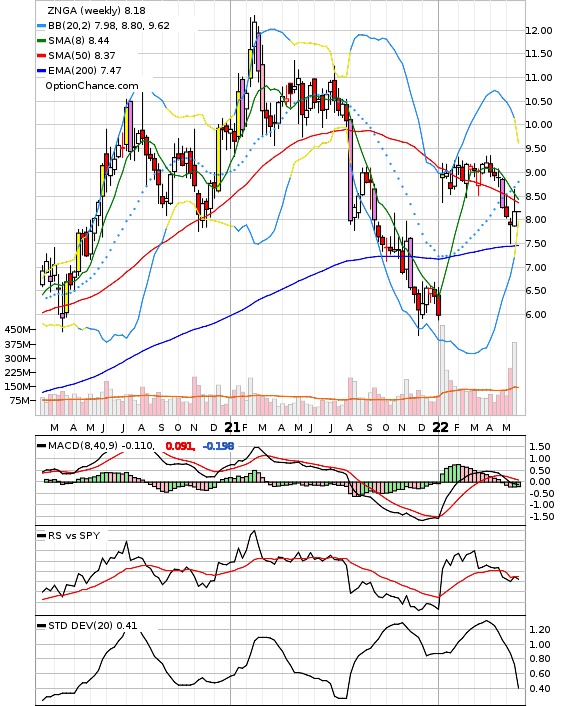Click the bold 22 year marker
Viewport: 566px width, 706px height.
pyautogui.click(x=440, y=427)
